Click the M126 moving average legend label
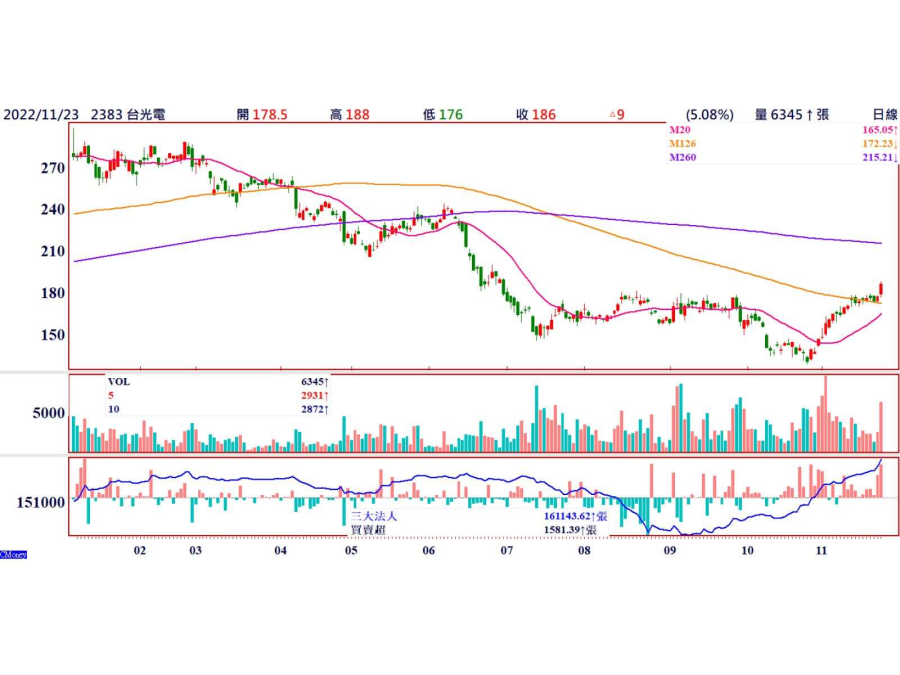900x675 pixels. (682, 144)
